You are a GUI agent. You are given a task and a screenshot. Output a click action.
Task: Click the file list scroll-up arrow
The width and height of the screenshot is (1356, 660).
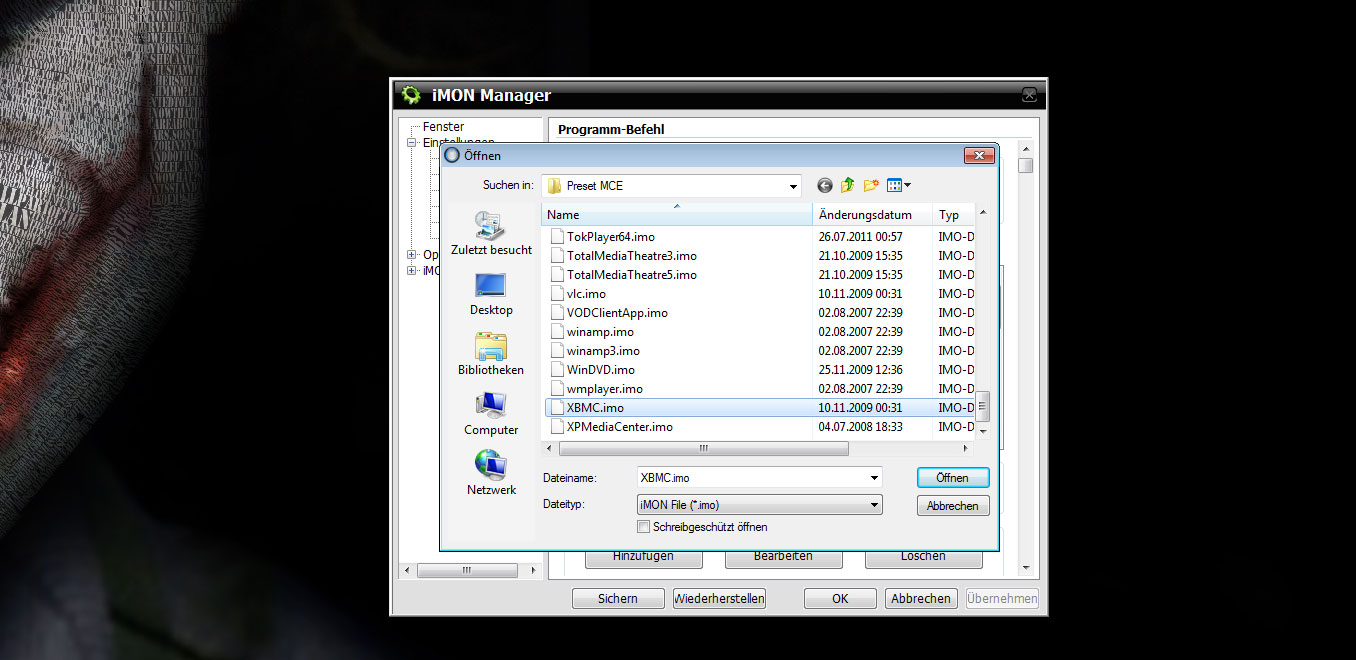(982, 213)
